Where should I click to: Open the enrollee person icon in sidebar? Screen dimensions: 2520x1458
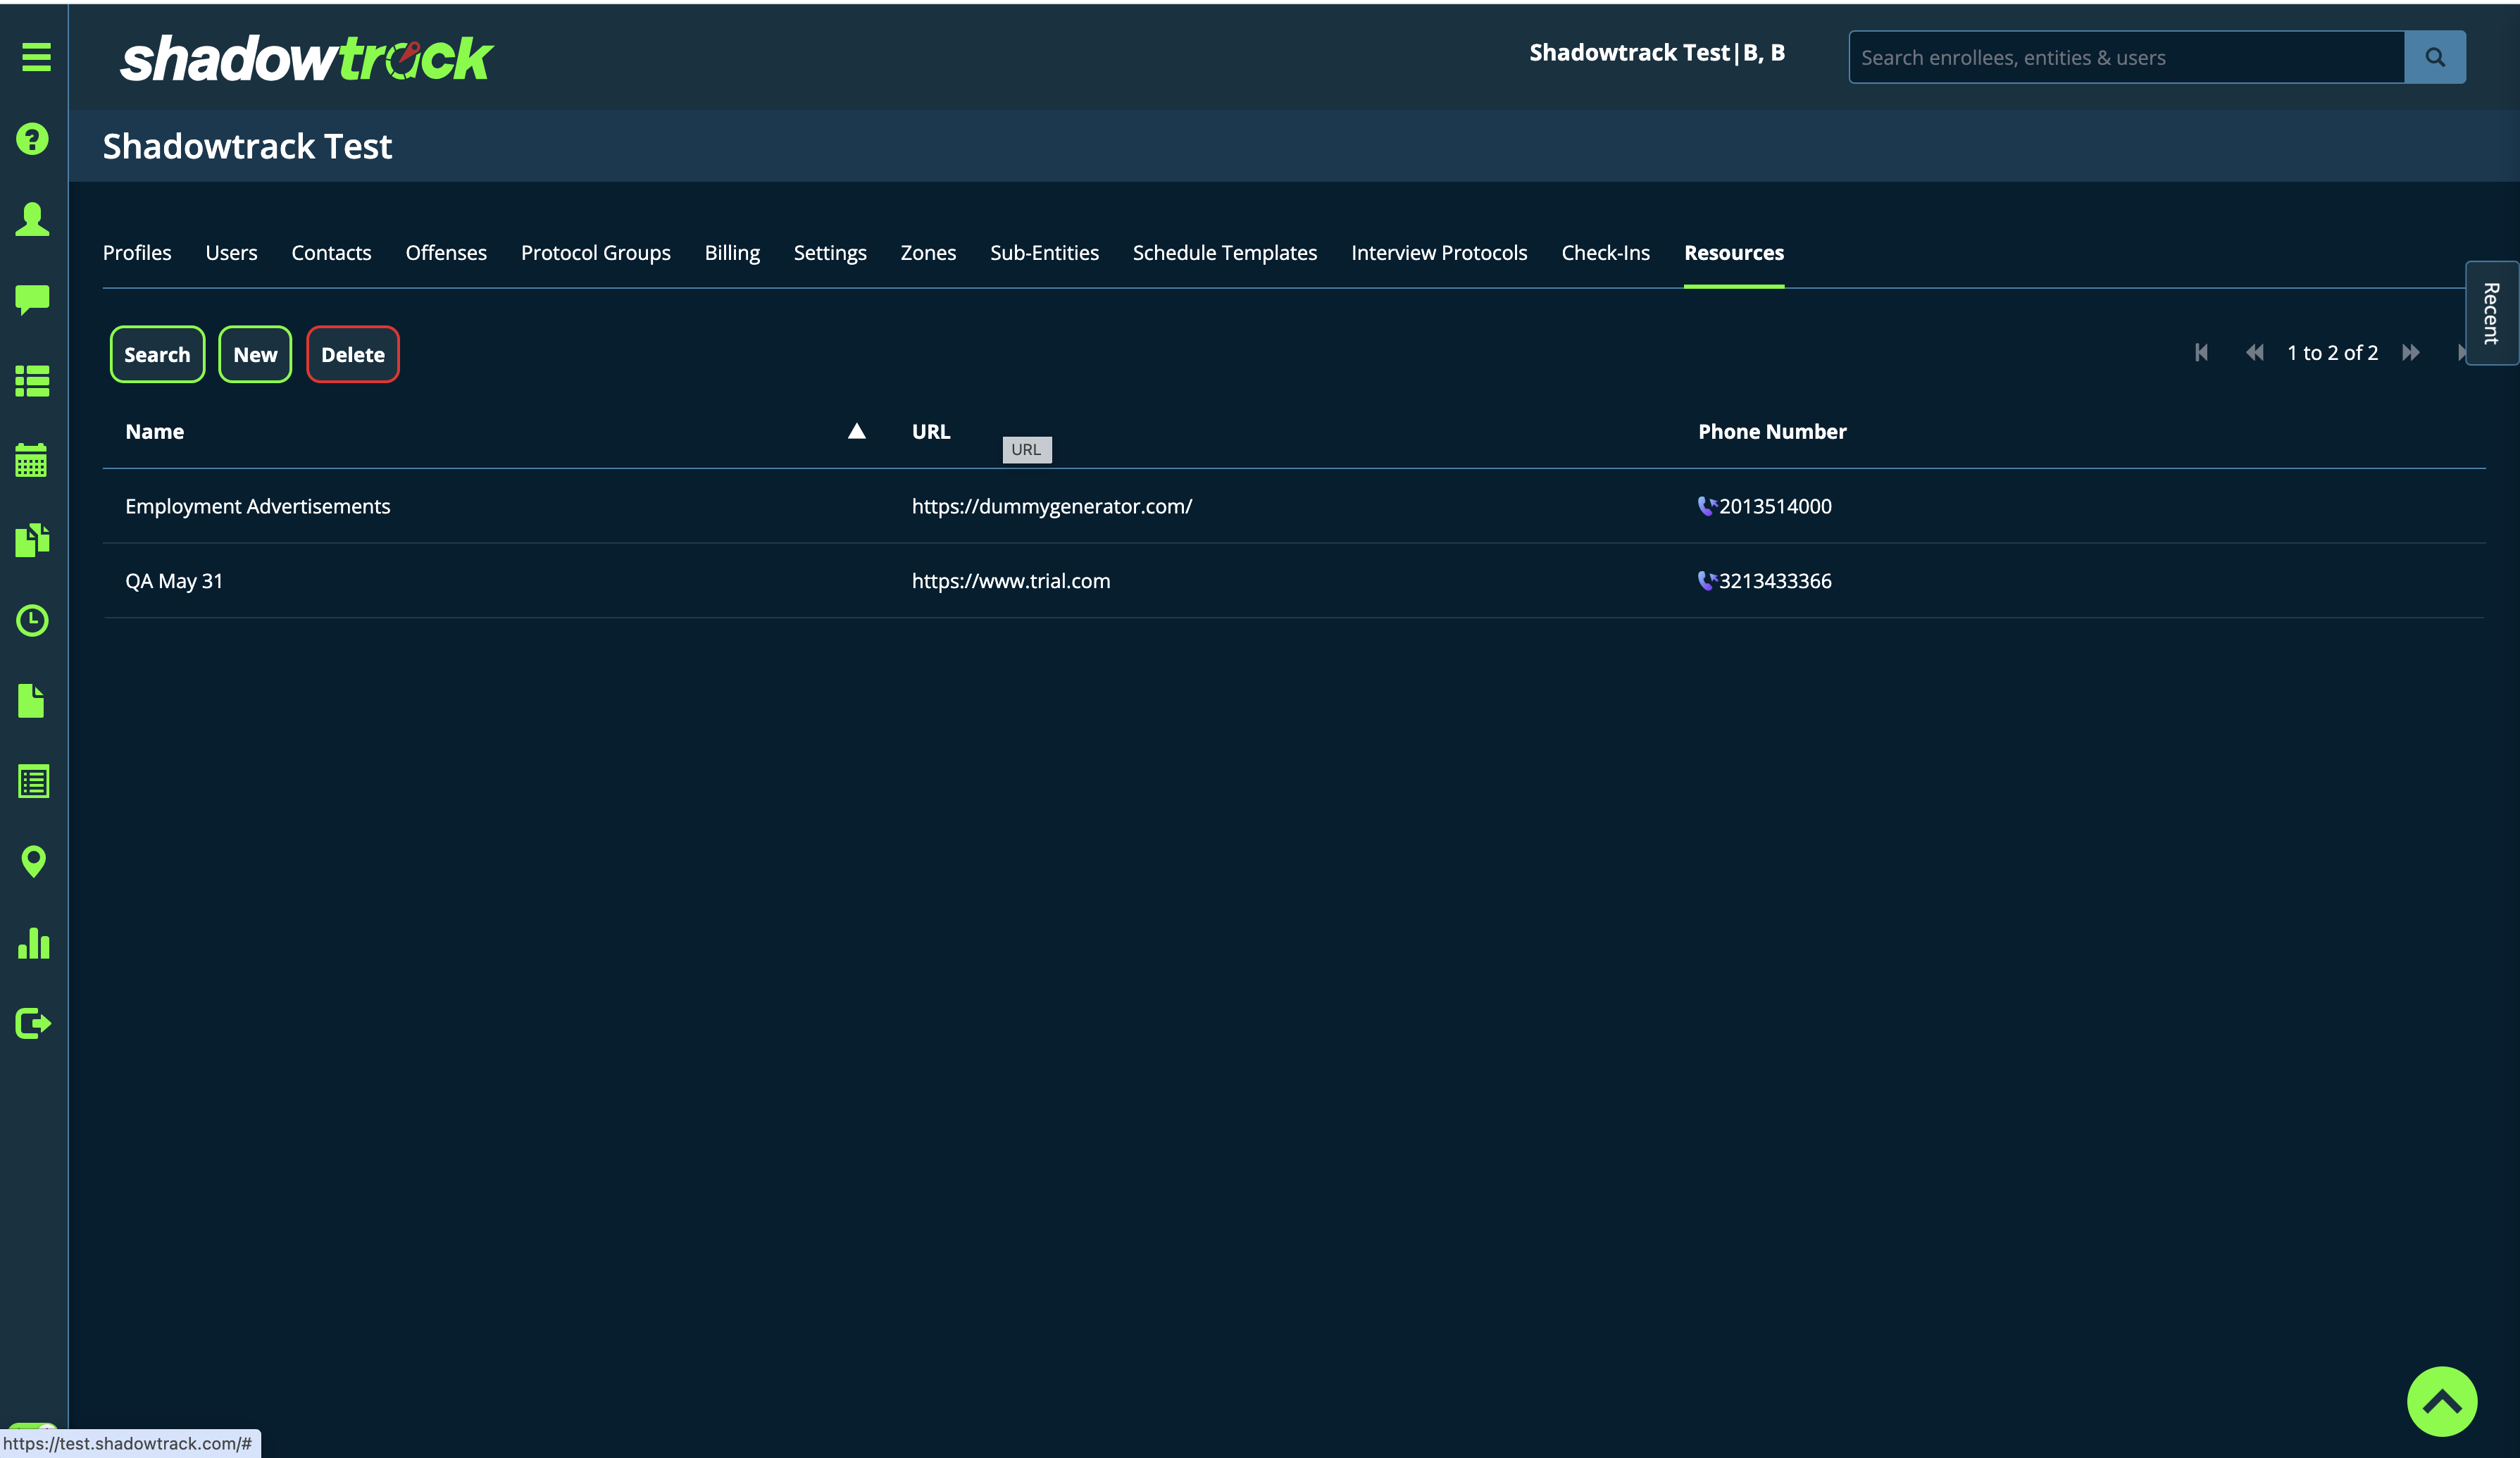[33, 219]
